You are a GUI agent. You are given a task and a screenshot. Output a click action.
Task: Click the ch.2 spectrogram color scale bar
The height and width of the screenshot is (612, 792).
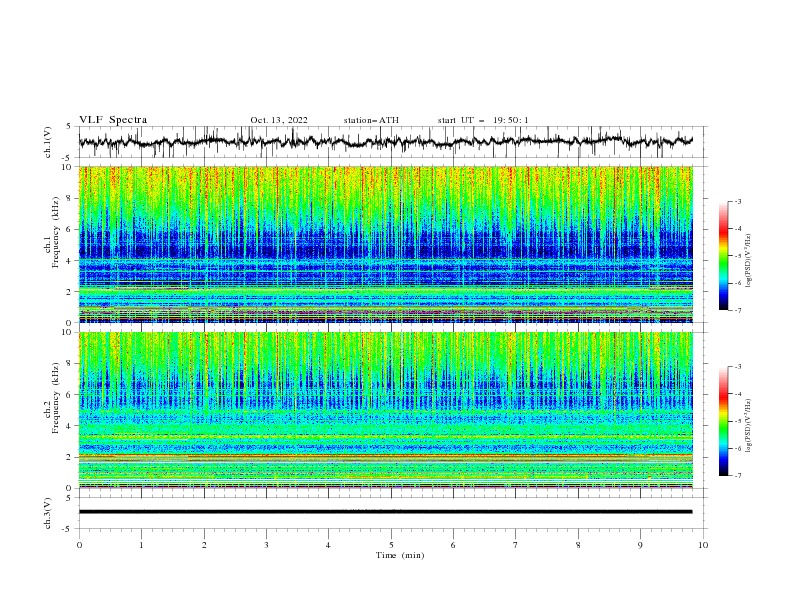pos(723,421)
